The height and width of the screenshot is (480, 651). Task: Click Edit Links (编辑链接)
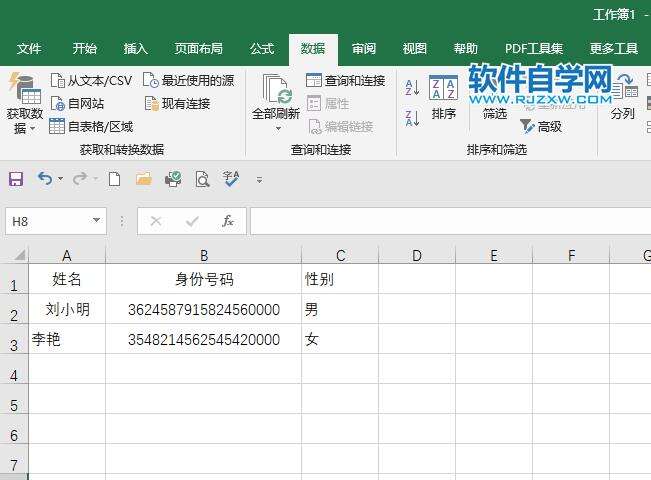(x=340, y=126)
